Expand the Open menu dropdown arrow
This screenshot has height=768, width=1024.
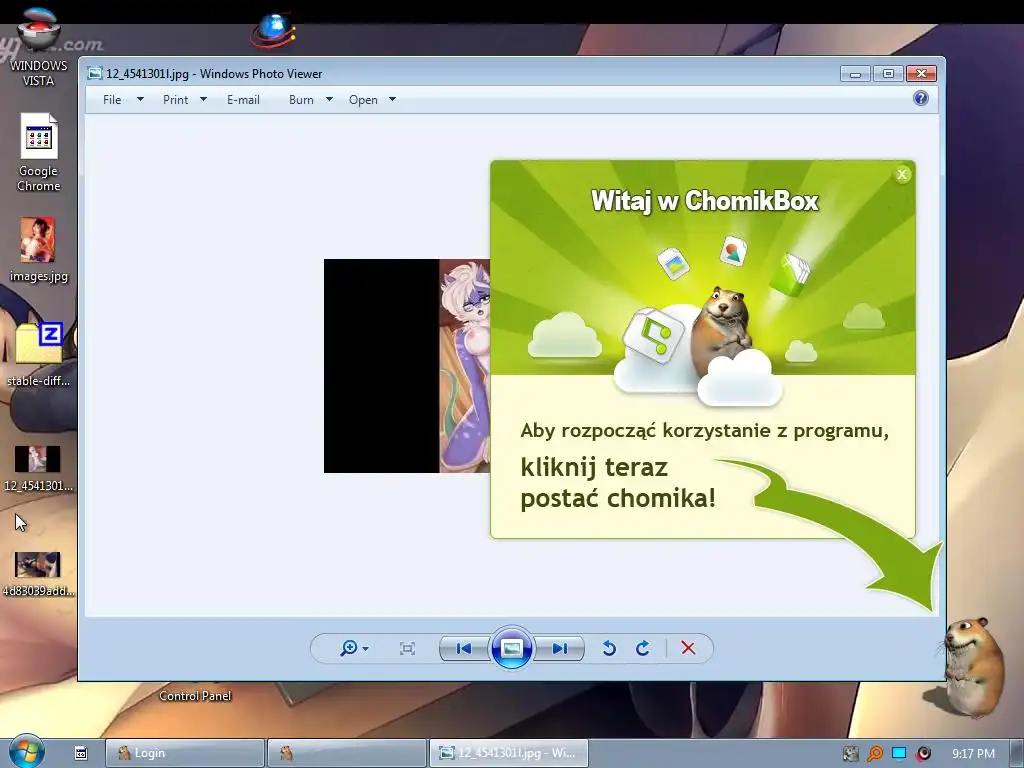(x=392, y=99)
